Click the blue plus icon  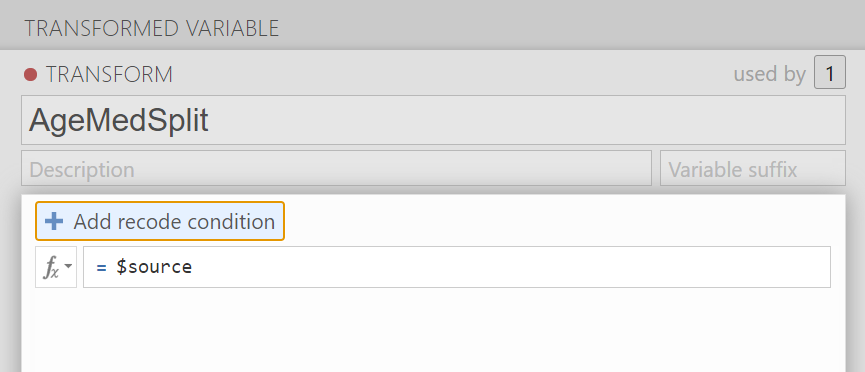(x=54, y=221)
